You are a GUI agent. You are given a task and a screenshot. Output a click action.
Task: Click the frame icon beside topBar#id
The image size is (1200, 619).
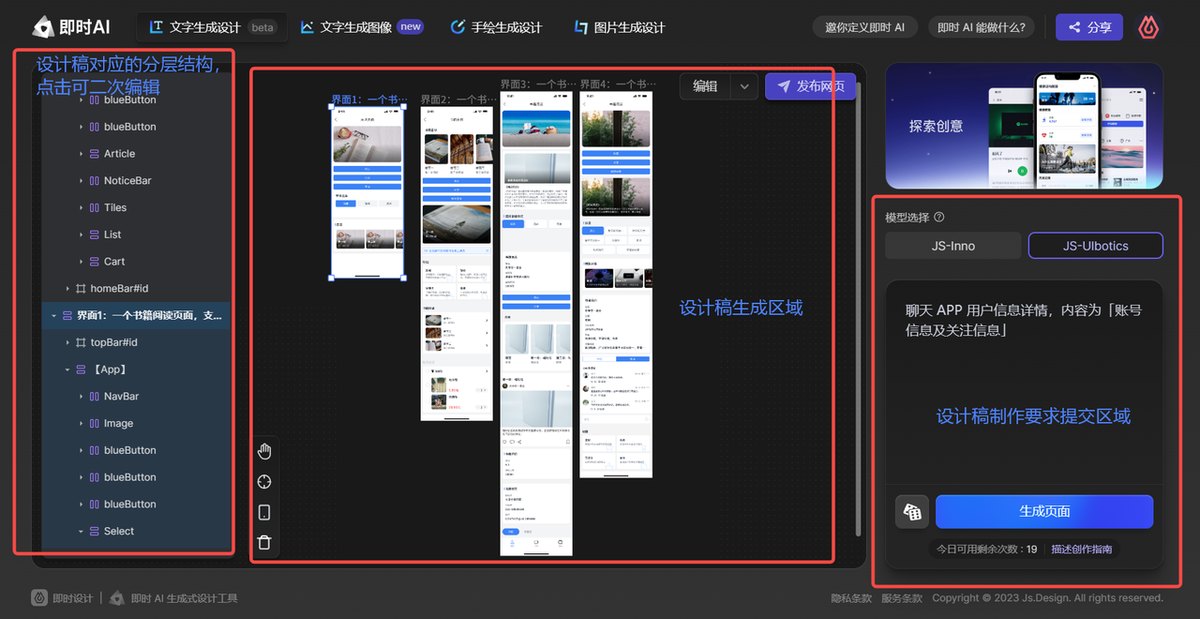[81, 342]
